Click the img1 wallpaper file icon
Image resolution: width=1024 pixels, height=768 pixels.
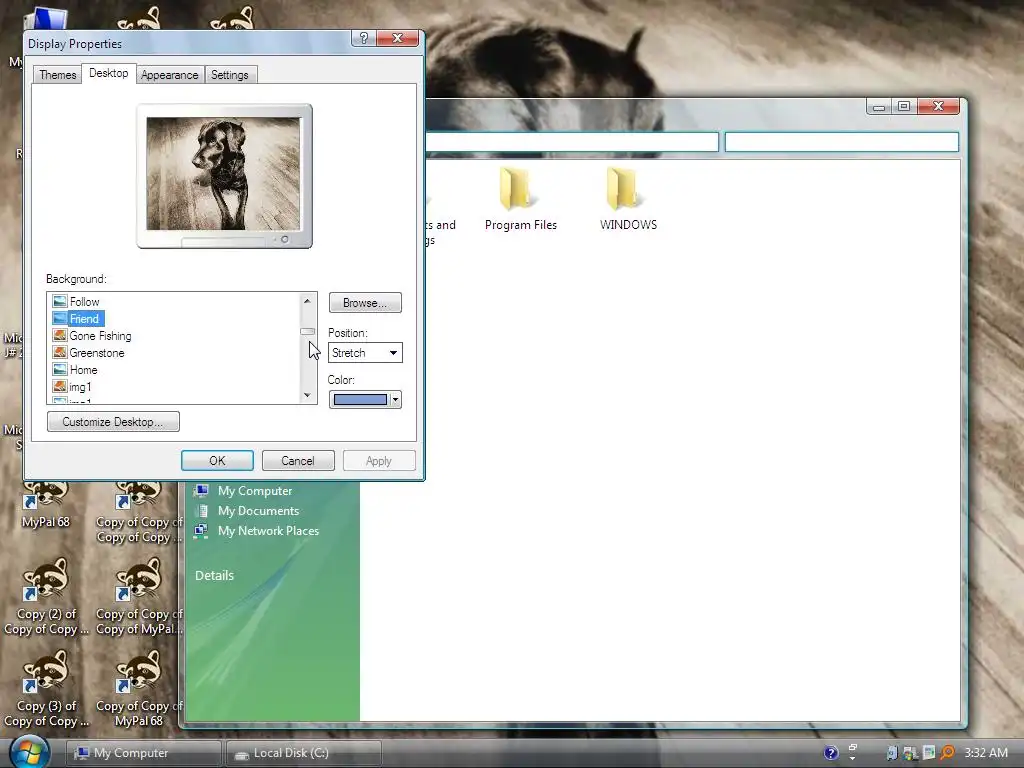[60, 386]
